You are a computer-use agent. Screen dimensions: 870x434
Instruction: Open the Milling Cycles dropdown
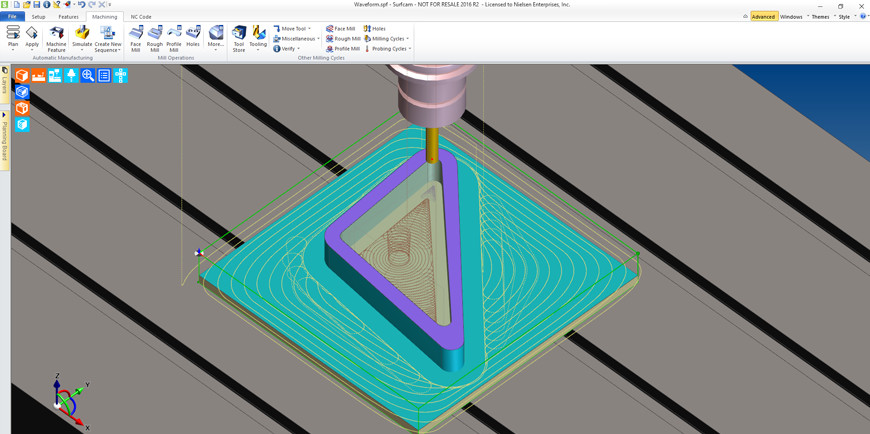pos(387,38)
